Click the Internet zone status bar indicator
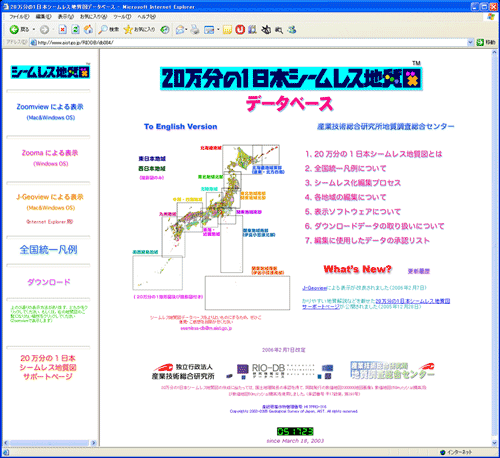 [x=456, y=452]
